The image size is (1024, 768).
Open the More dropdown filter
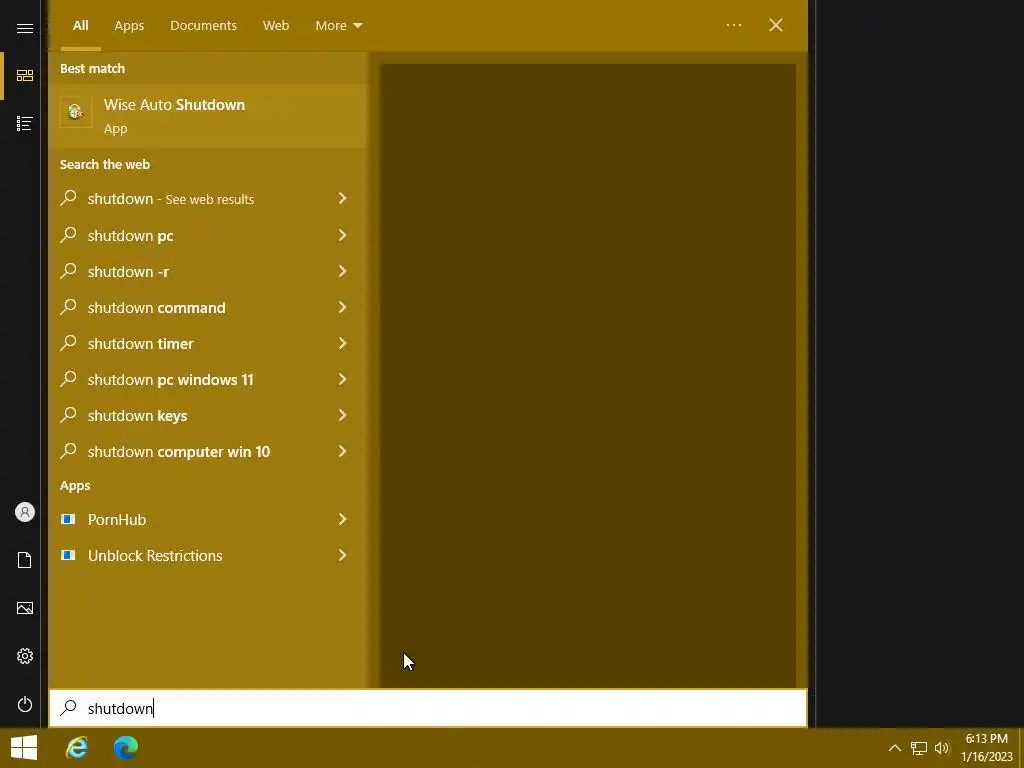pos(338,25)
